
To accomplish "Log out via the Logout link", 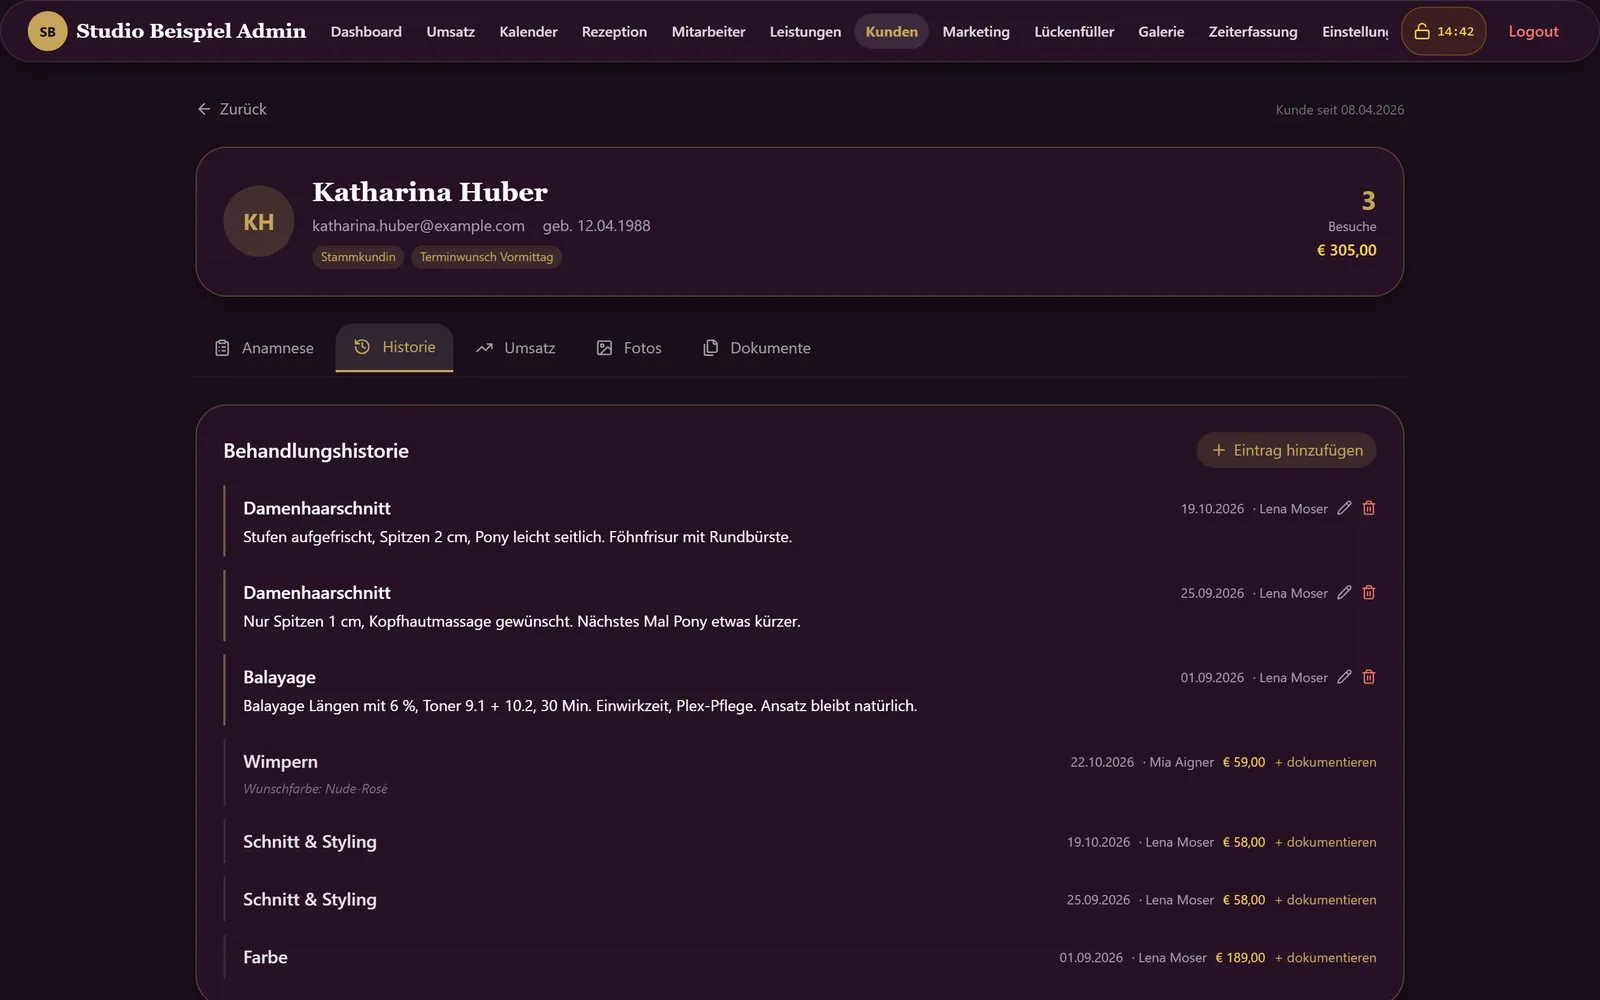I will (x=1533, y=31).
